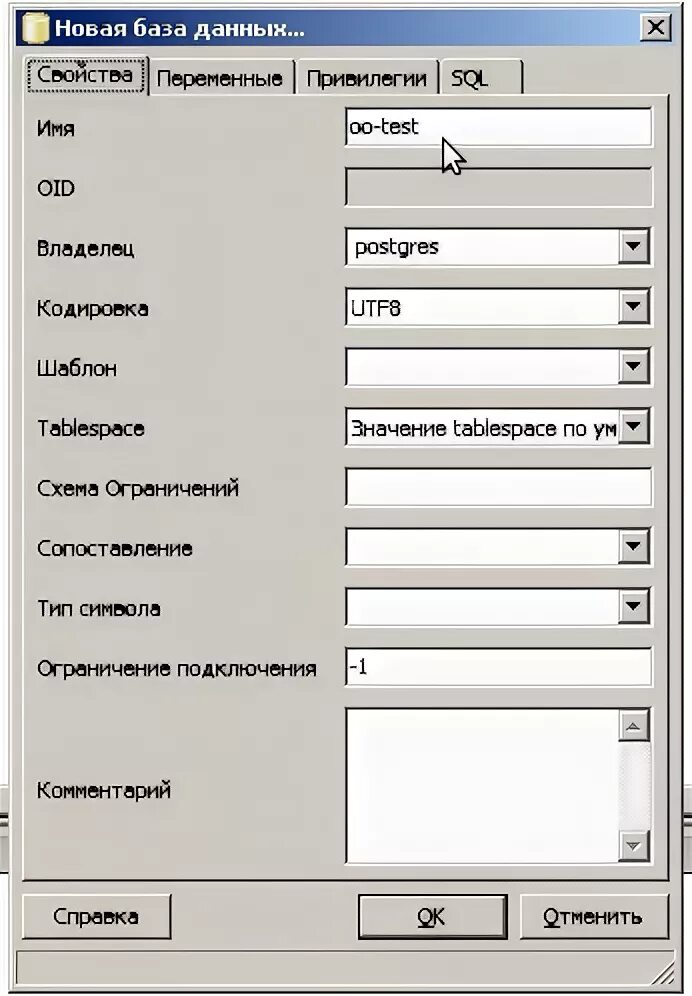
Task: Expand the Шаблон dropdown arrow
Action: (634, 366)
